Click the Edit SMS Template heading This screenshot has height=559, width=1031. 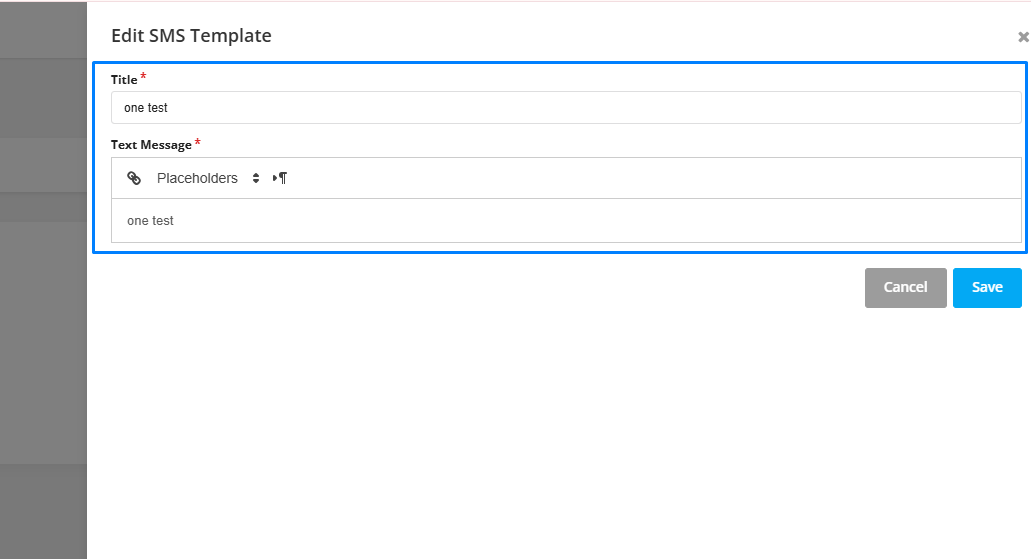[191, 36]
